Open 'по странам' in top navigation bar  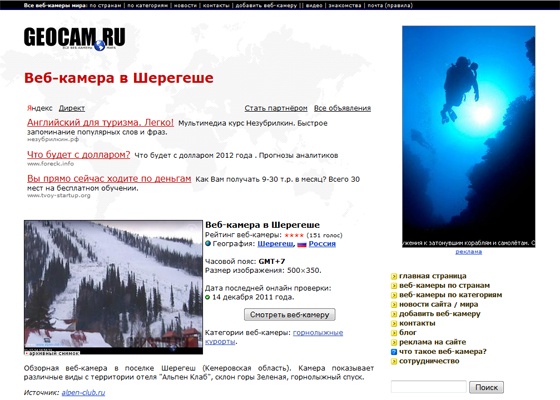point(105,5)
